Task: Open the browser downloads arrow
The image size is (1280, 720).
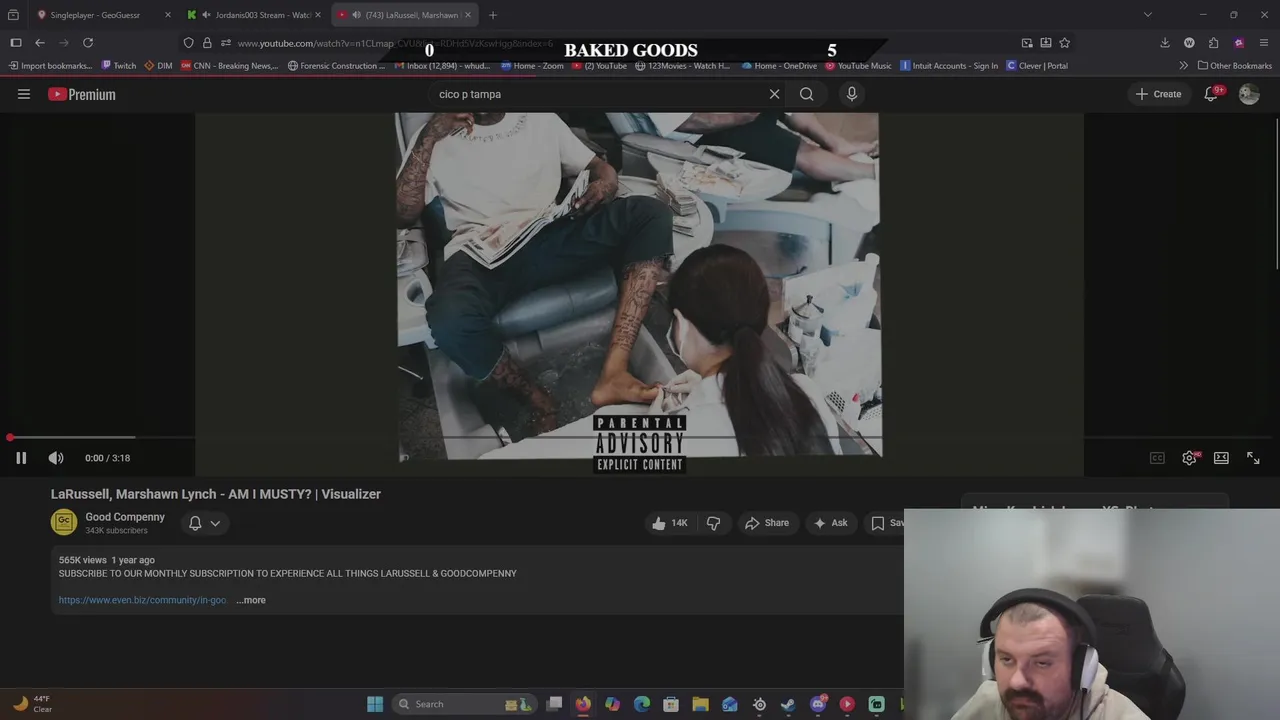Action: 1165,43
